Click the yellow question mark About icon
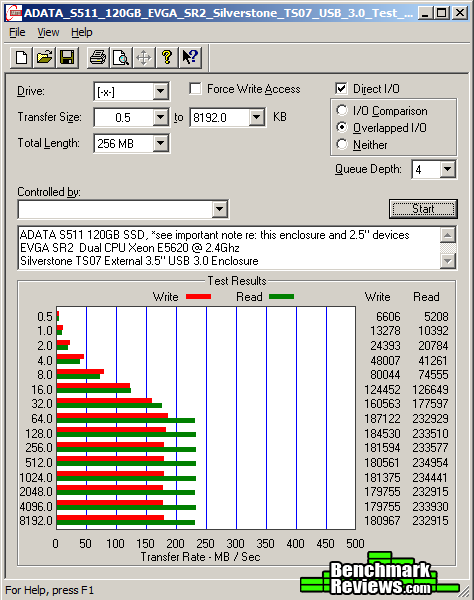474x600 pixels. [x=167, y=58]
